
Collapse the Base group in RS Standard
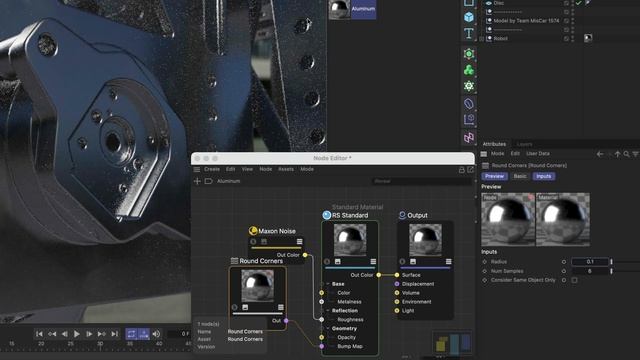(328, 284)
